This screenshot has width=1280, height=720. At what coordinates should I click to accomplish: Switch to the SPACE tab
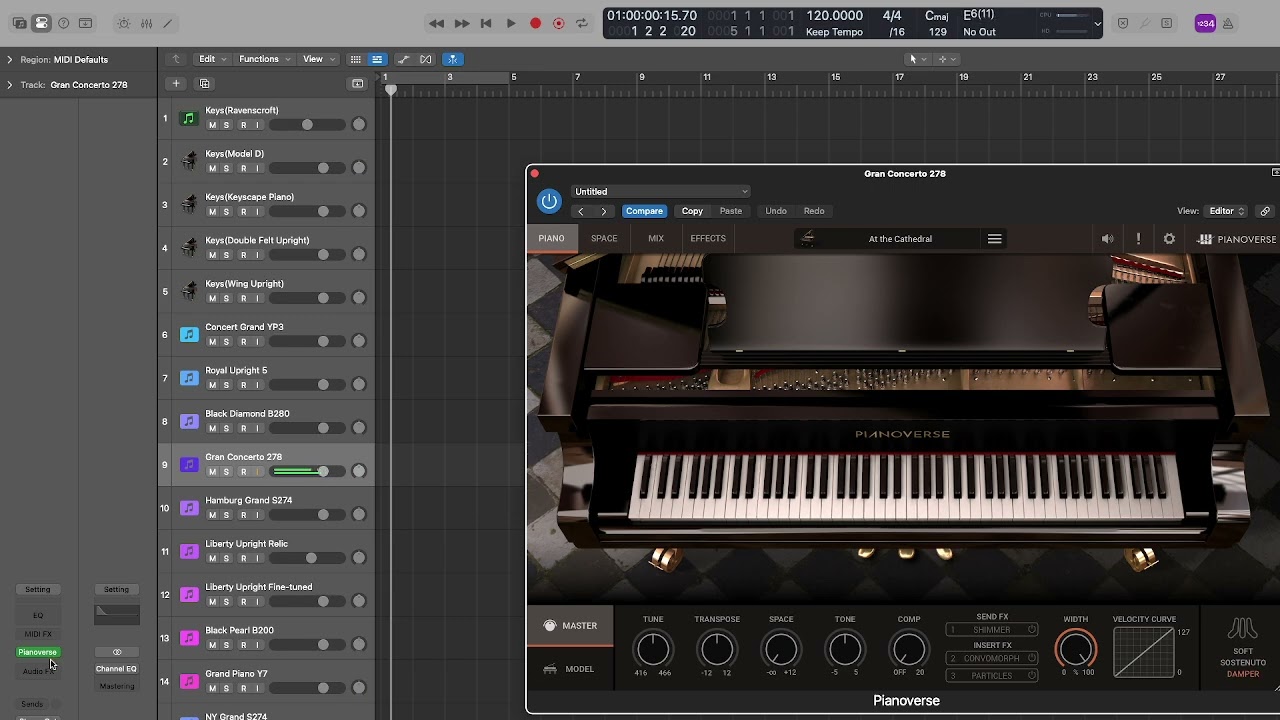(x=604, y=239)
